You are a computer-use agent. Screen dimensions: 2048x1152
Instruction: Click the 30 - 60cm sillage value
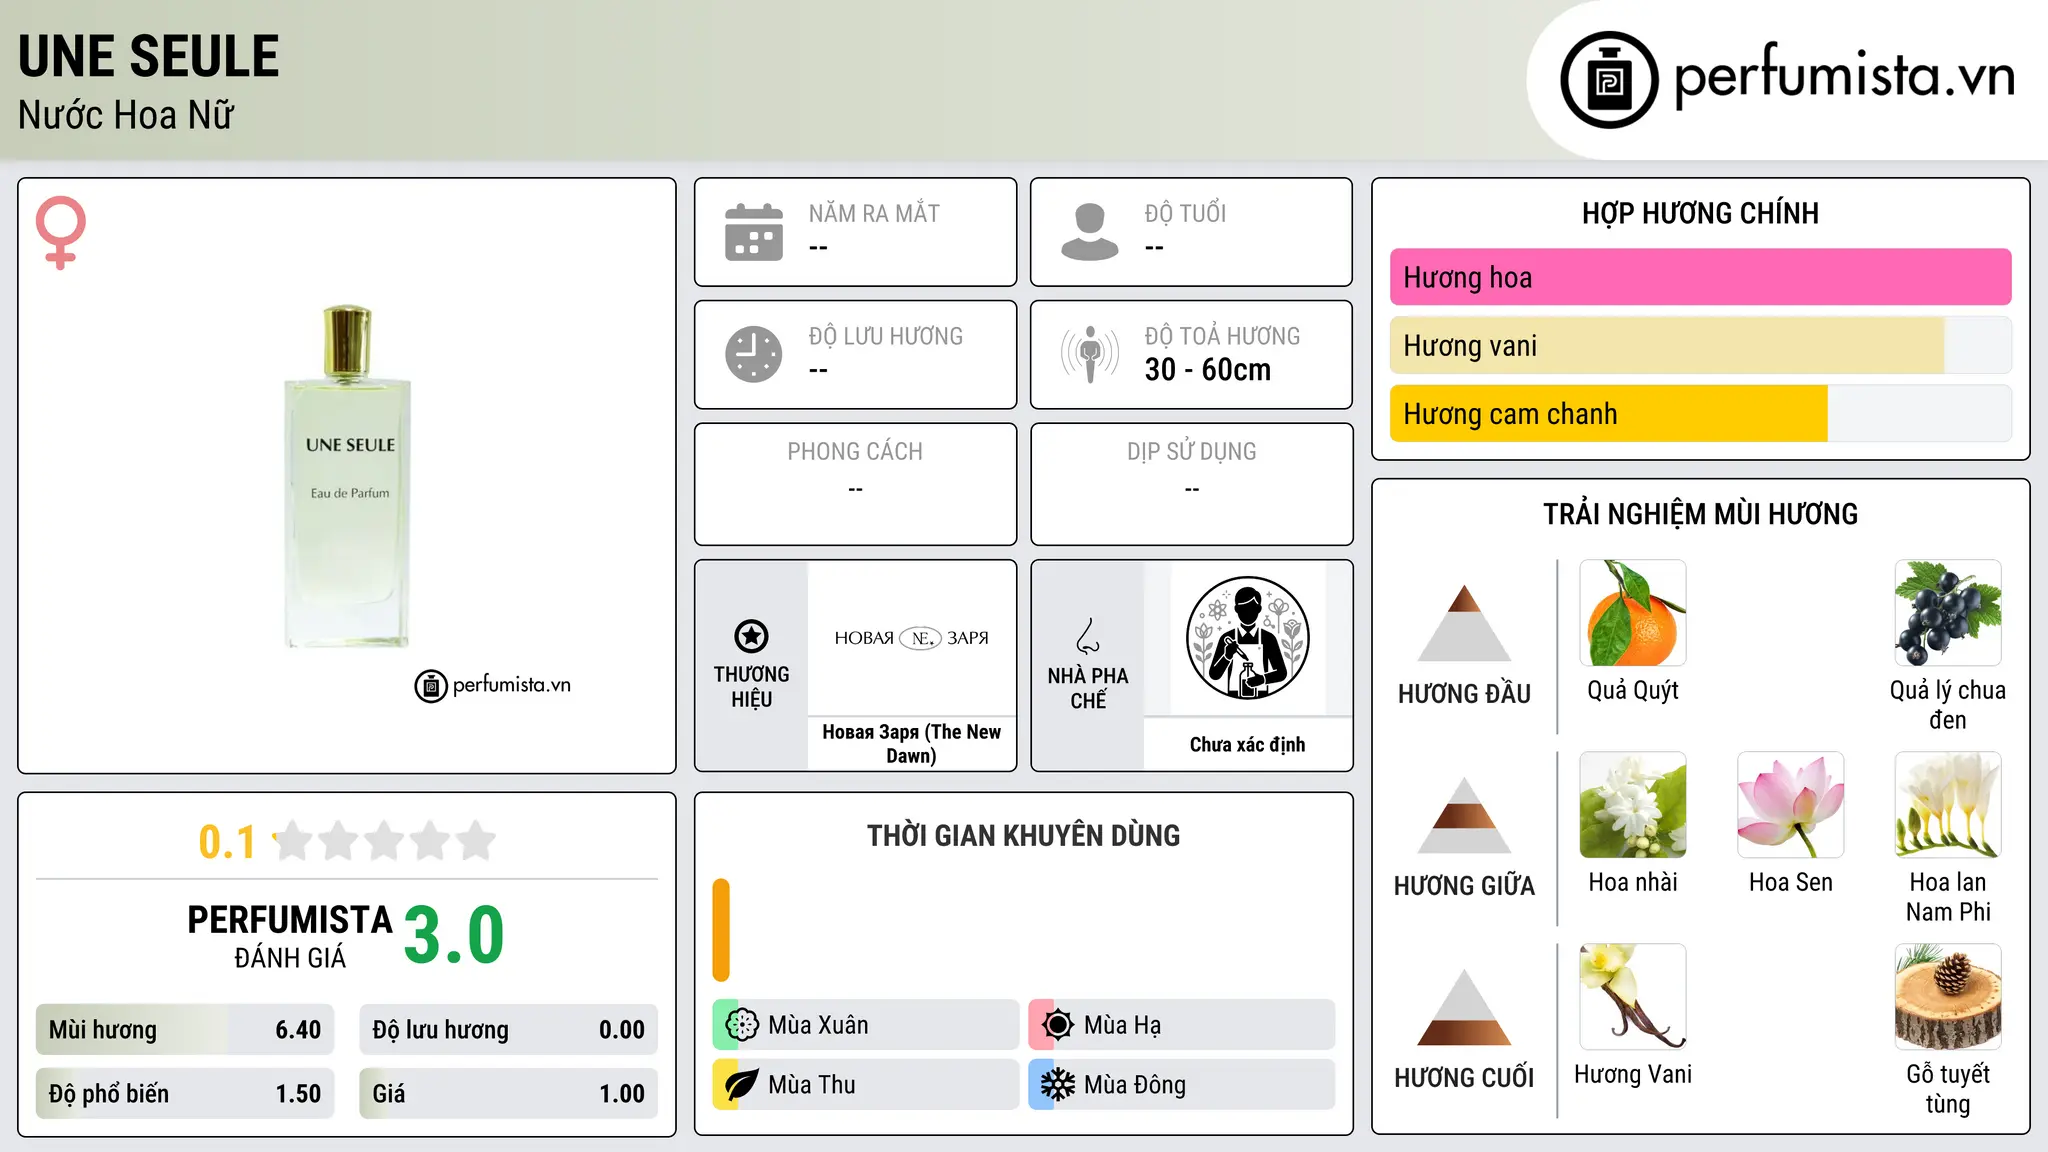[x=1208, y=370]
